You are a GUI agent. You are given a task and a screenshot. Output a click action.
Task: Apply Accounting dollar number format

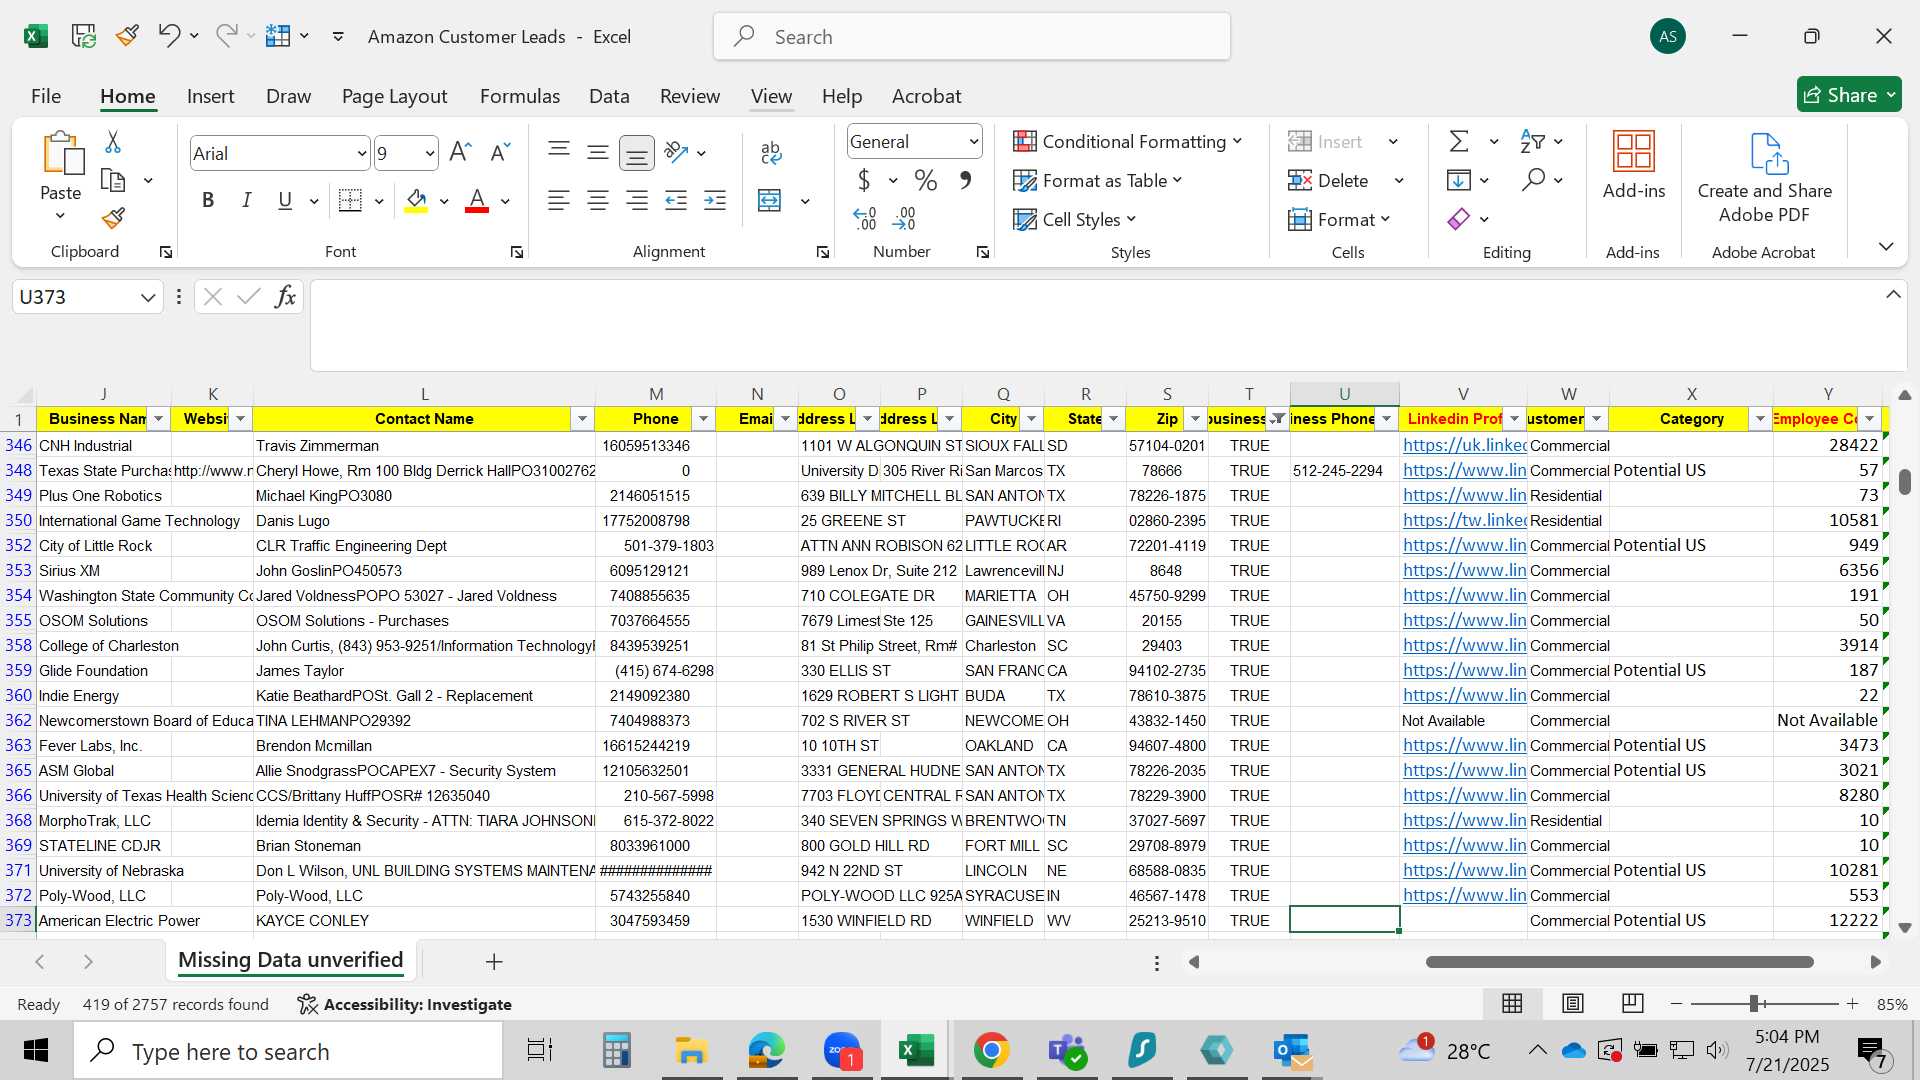click(864, 180)
